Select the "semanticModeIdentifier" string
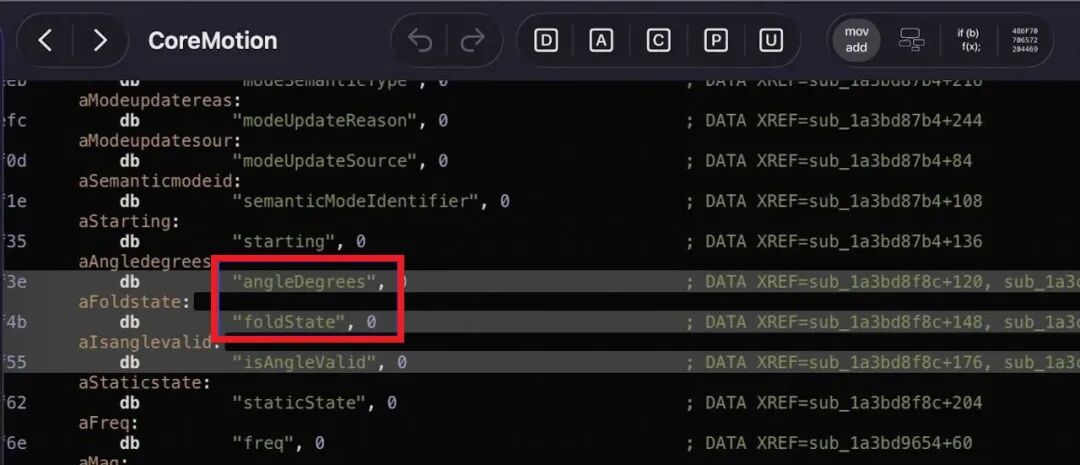Screen dimensions: 1080x465 pyautogui.click(x=356, y=201)
